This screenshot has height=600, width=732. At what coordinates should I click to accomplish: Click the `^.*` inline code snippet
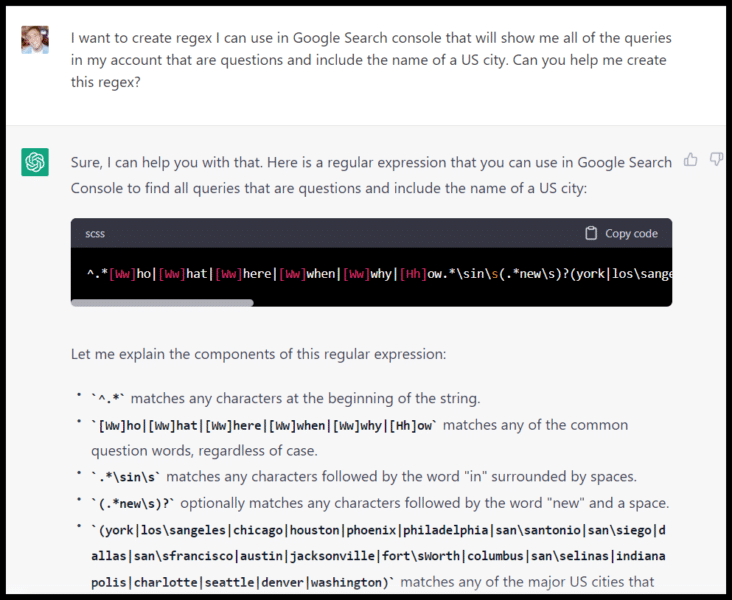pos(108,399)
